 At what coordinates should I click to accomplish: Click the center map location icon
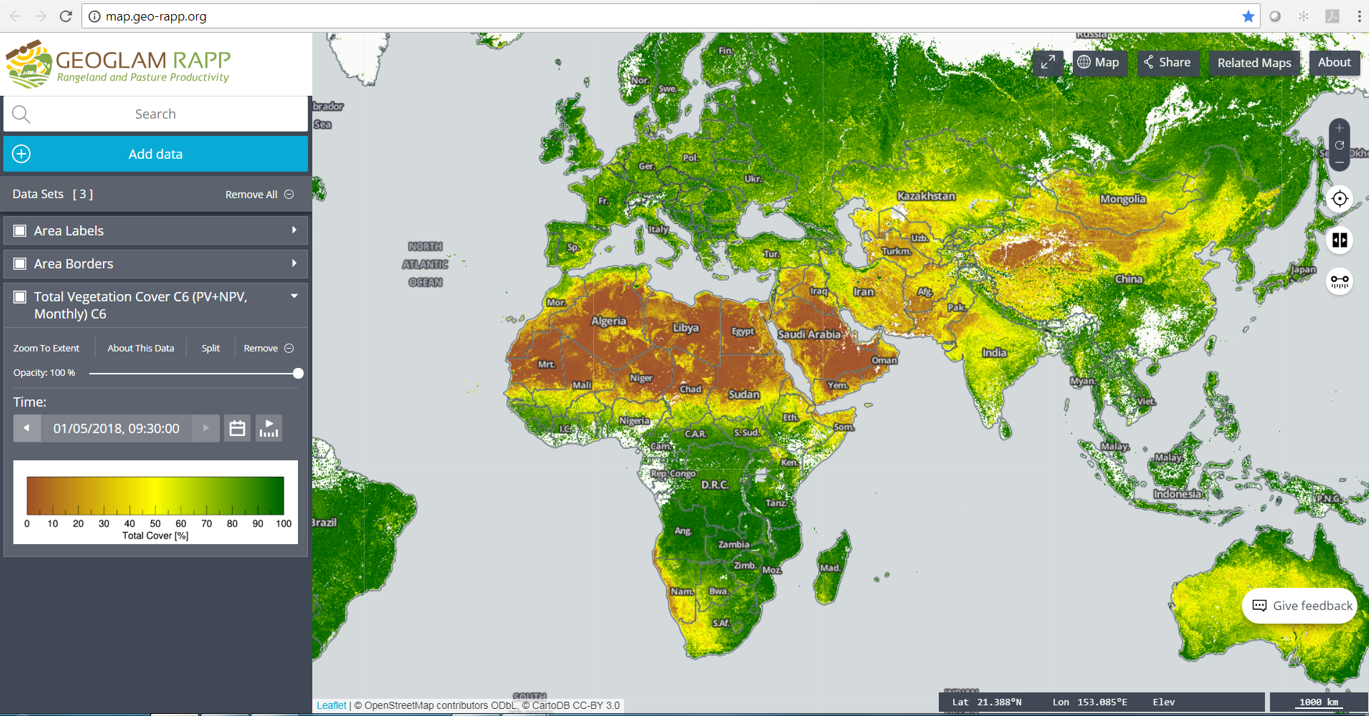point(1339,199)
